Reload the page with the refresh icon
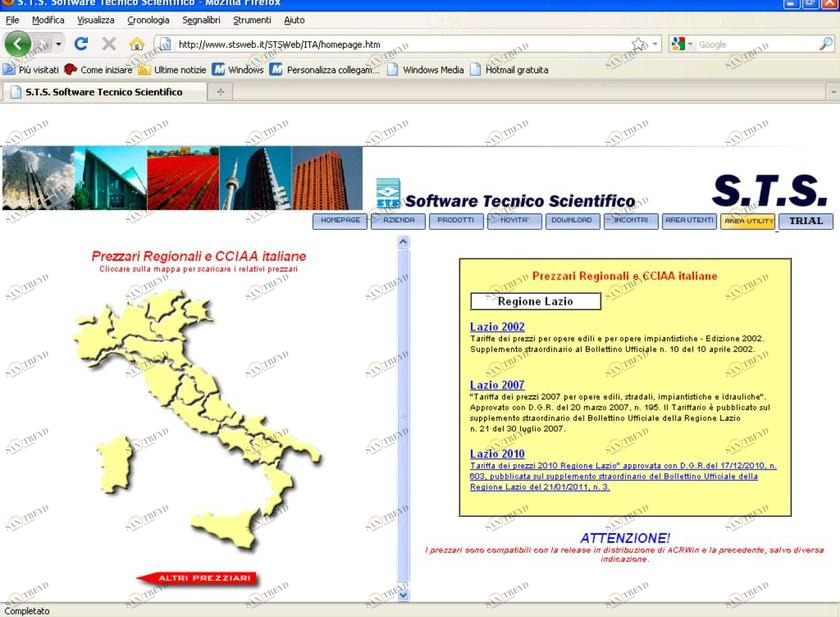 tap(82, 44)
